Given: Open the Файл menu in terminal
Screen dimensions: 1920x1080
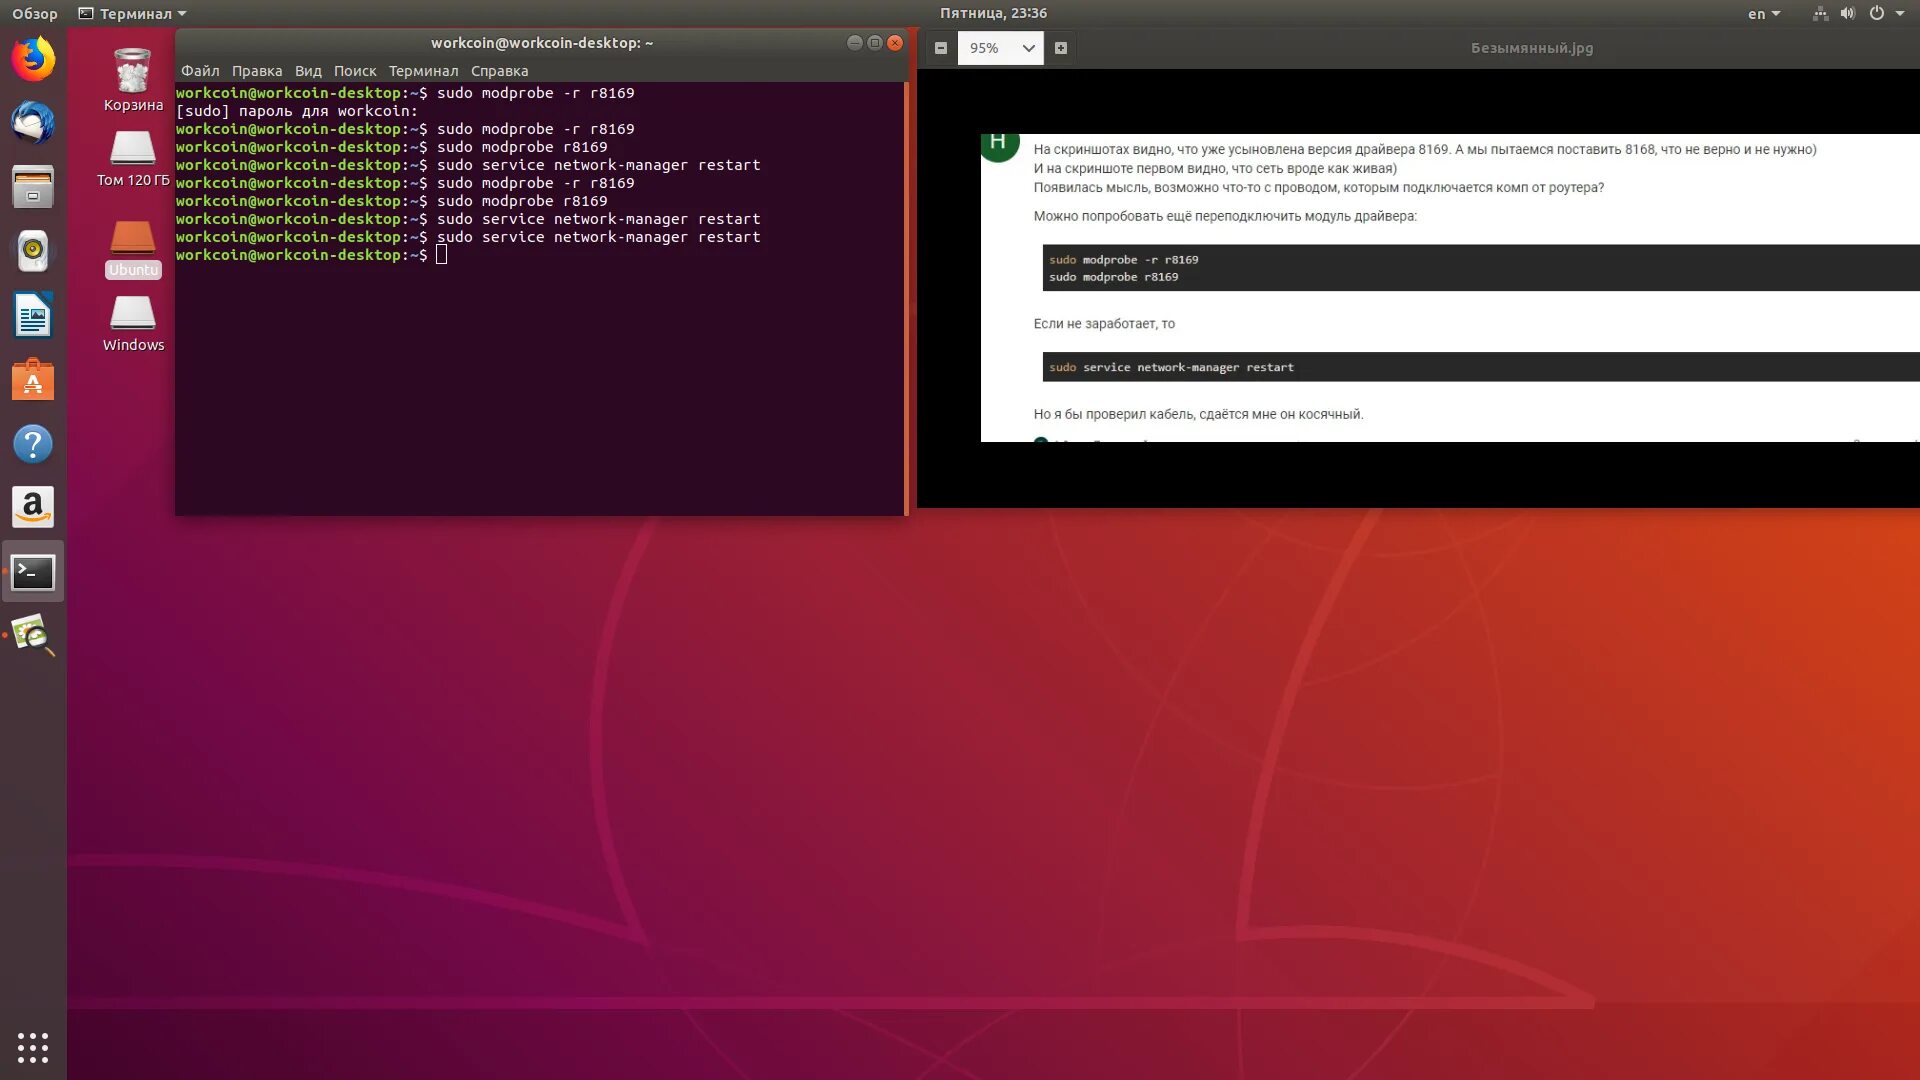Looking at the screenshot, I should [200, 71].
